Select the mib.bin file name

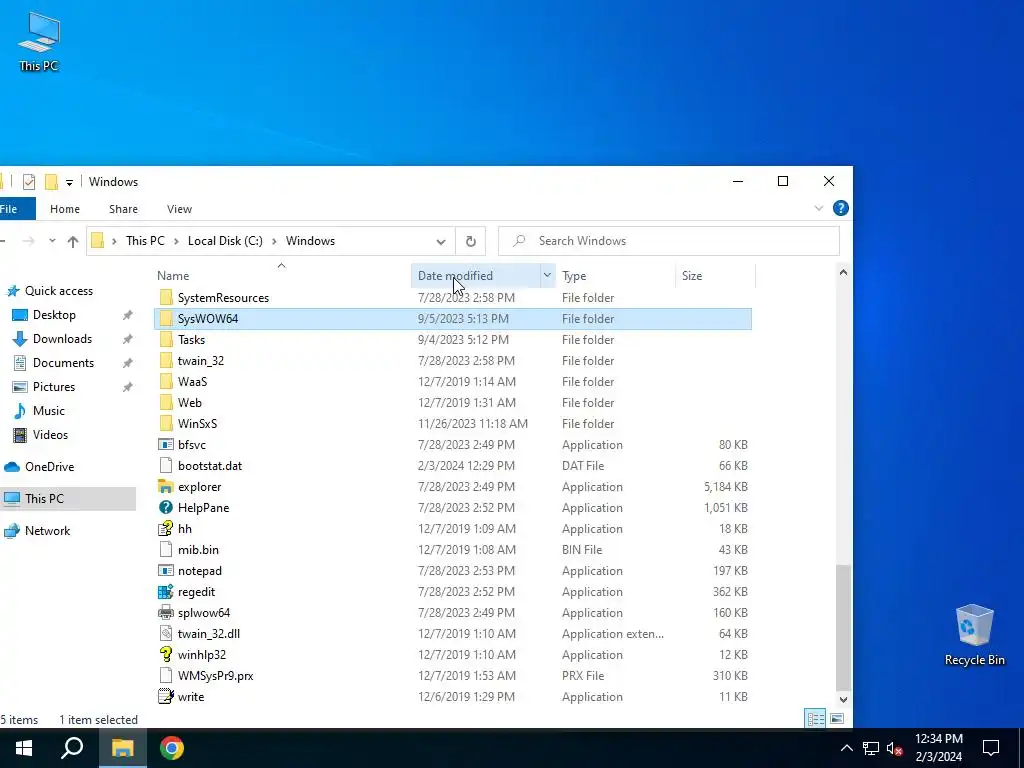coord(198,550)
